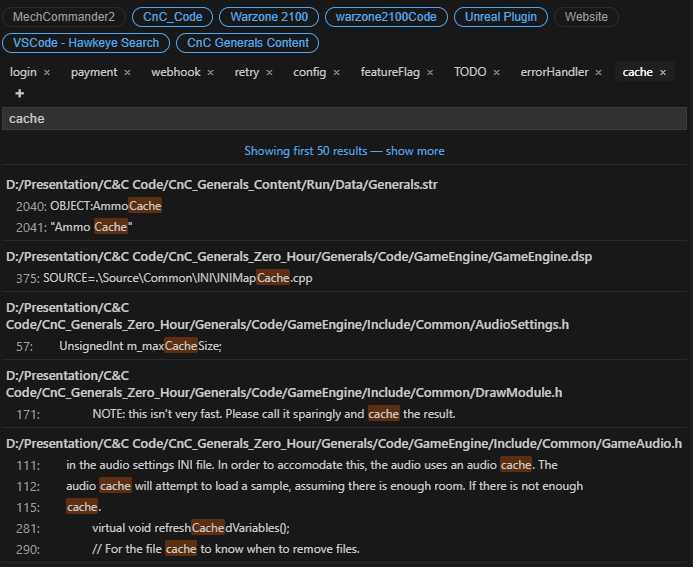Add a new search tab with plus icon

coord(19,94)
